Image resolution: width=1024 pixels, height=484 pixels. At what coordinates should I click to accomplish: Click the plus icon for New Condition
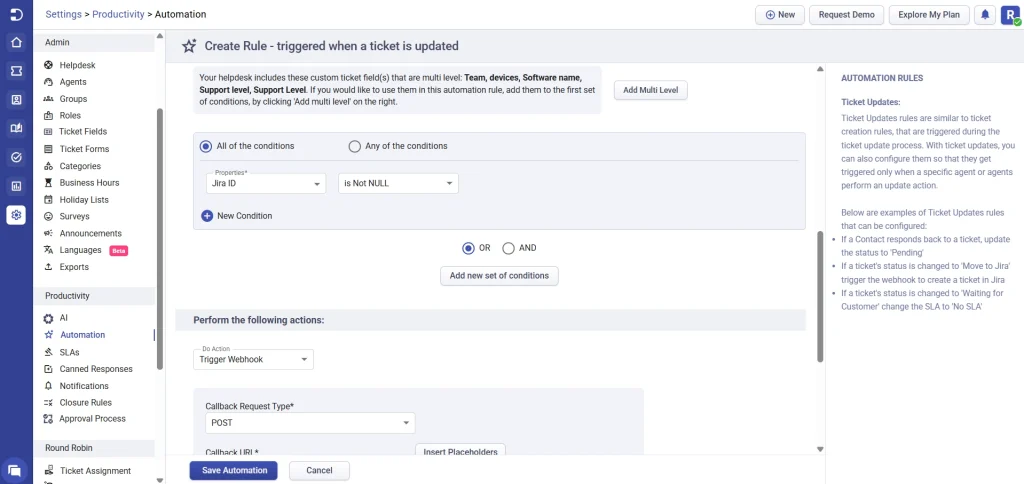(x=207, y=216)
